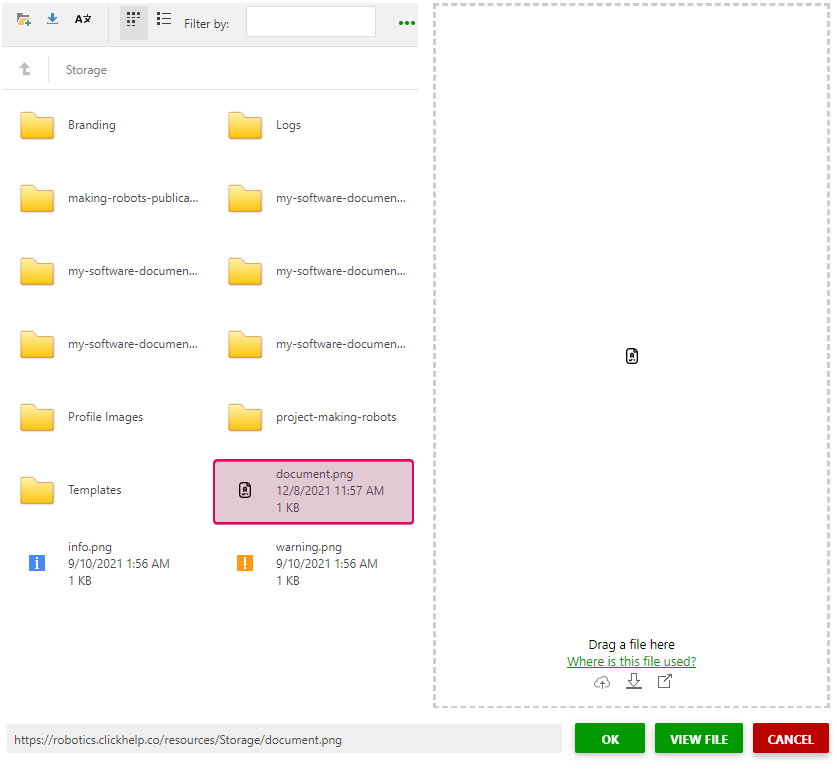
Task: Click the OK button
Action: click(609, 738)
